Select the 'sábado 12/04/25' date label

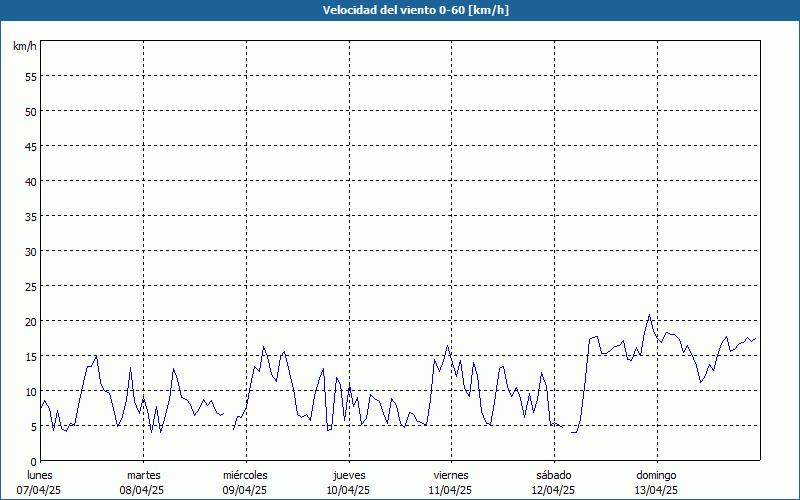click(x=554, y=483)
